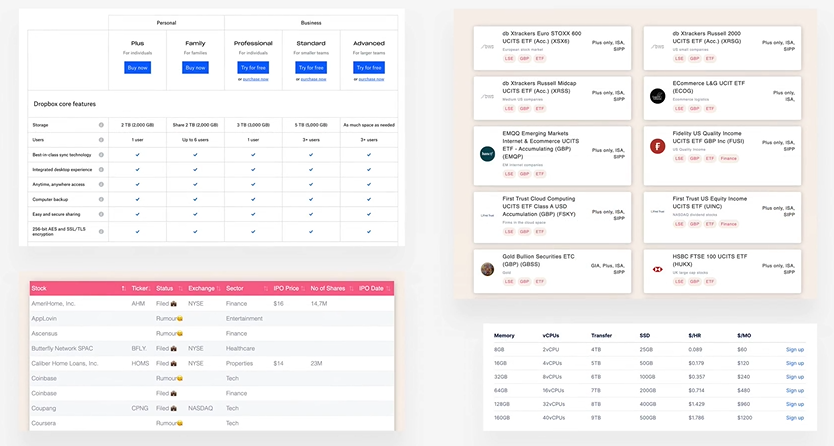Click the EMQQ teal circular logo
Viewport: 834px width, 446px height.
(487, 154)
